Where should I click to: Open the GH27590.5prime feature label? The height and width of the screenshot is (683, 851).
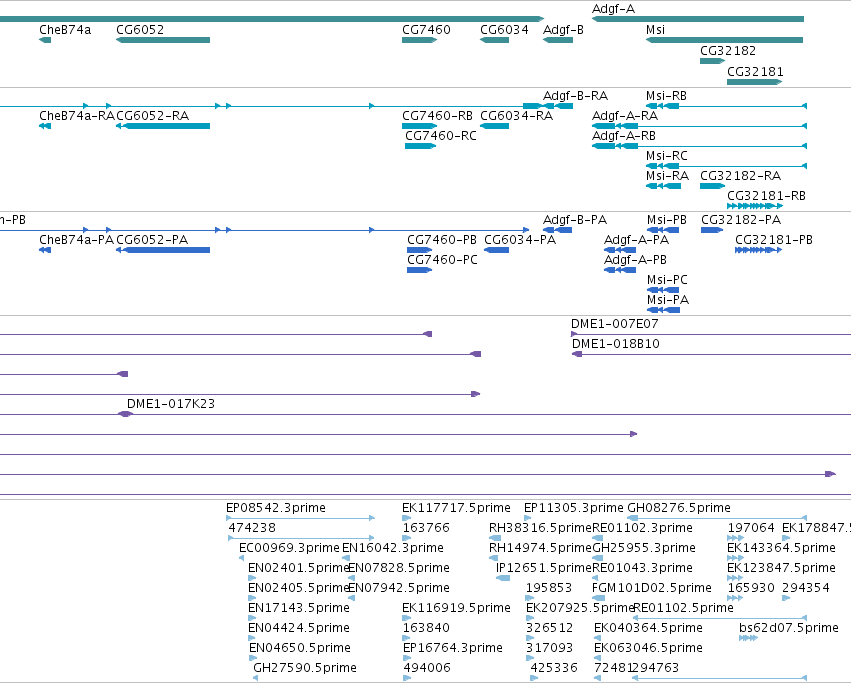pyautogui.click(x=305, y=668)
